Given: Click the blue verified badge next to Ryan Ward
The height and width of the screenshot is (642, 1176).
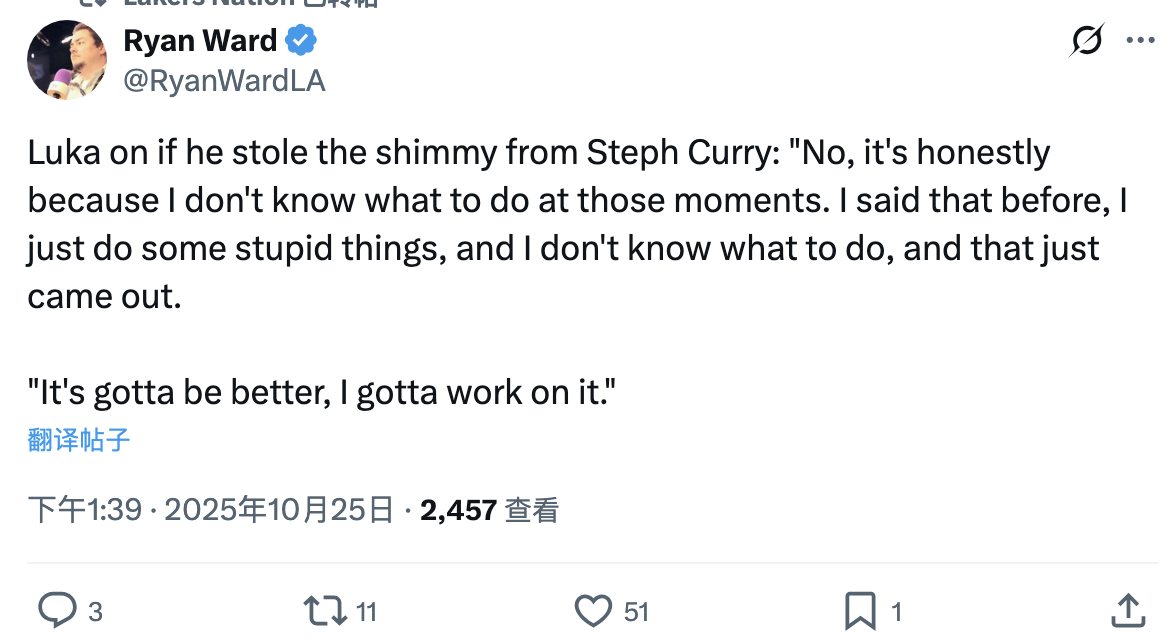Looking at the screenshot, I should point(301,41).
